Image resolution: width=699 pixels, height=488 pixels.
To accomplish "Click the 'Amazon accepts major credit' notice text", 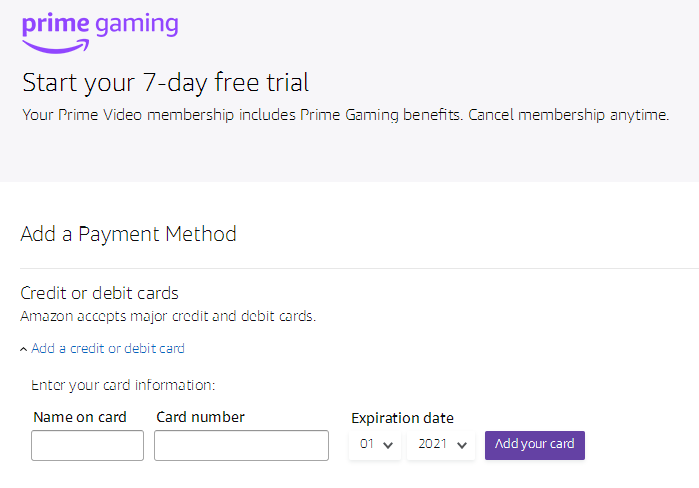I will pyautogui.click(x=168, y=316).
